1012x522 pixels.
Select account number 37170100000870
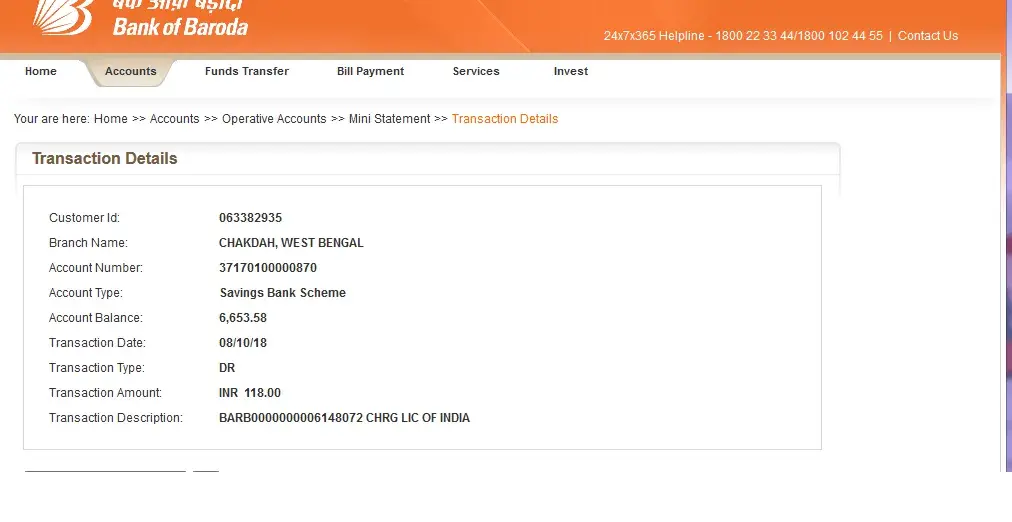click(268, 268)
